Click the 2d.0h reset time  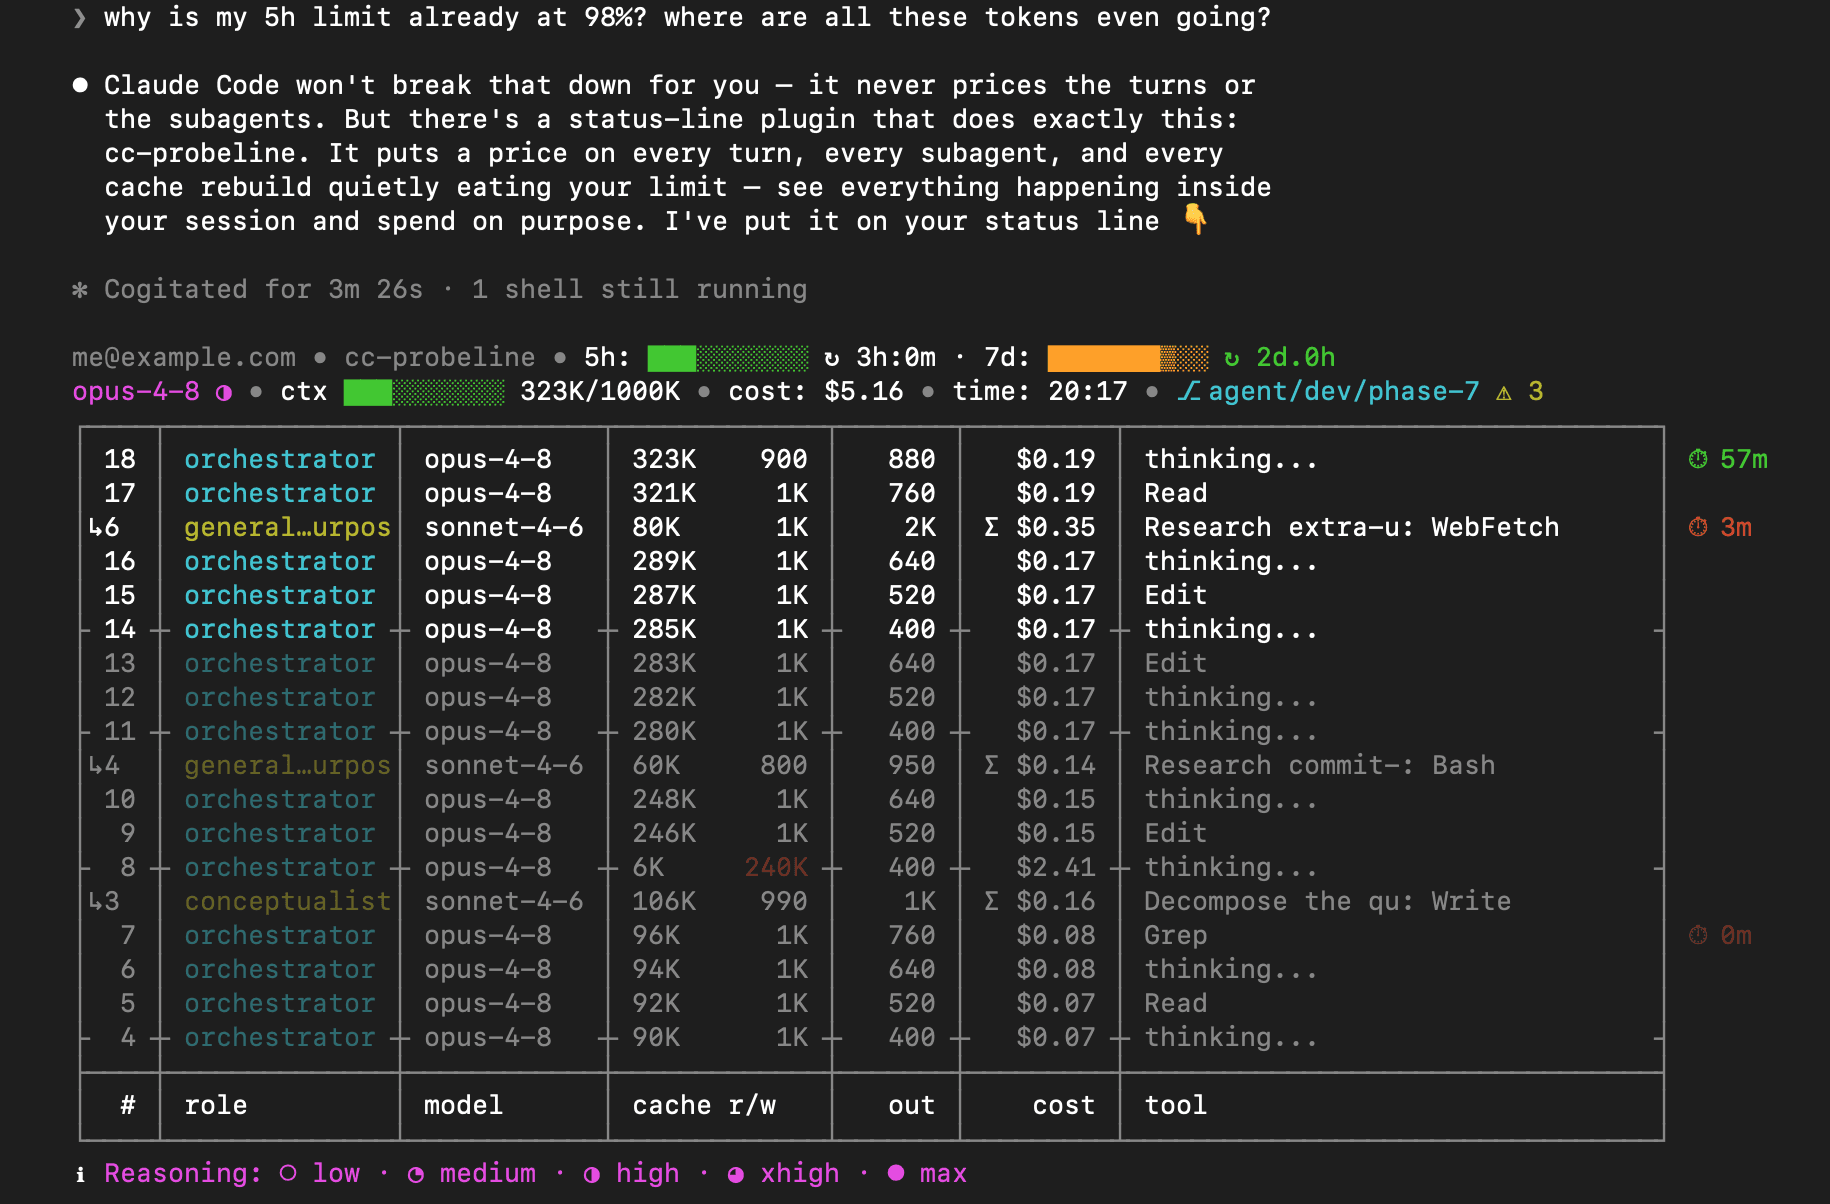[1296, 357]
